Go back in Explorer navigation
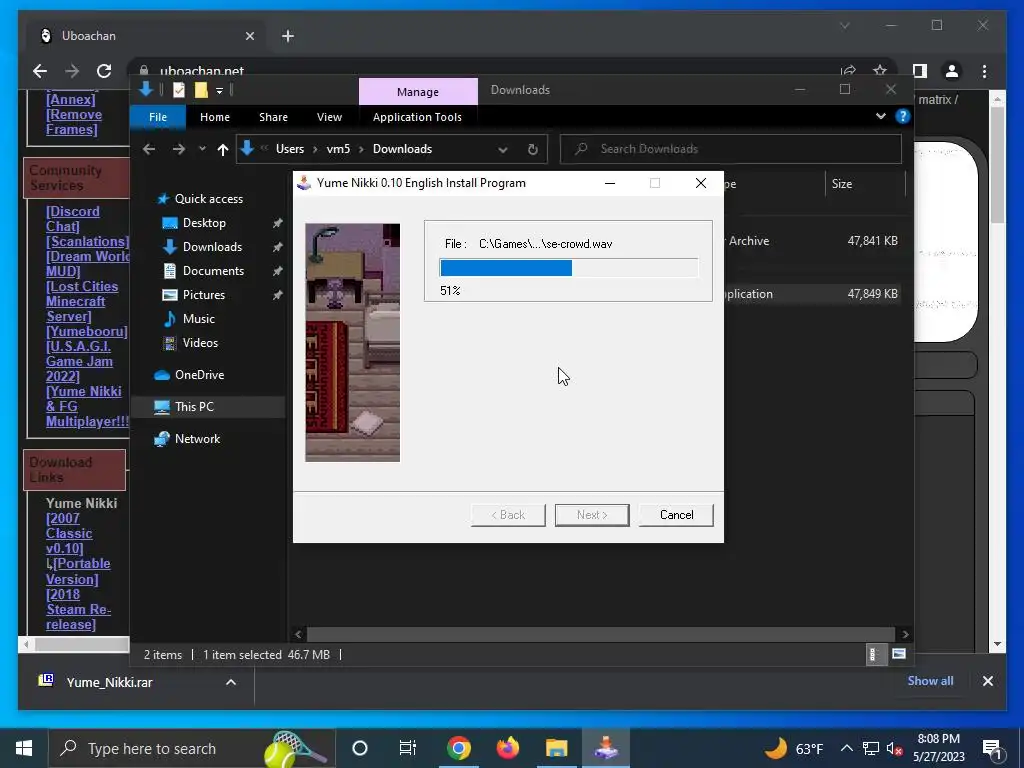 point(149,149)
